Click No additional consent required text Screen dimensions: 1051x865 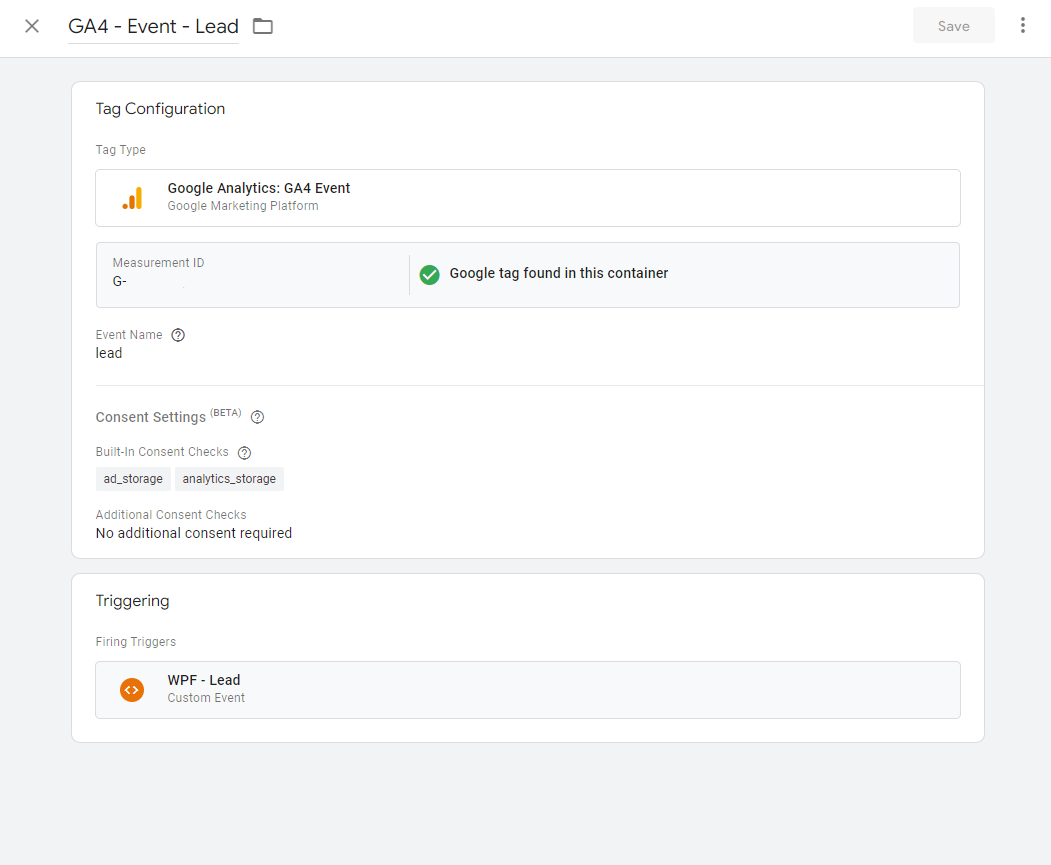194,533
